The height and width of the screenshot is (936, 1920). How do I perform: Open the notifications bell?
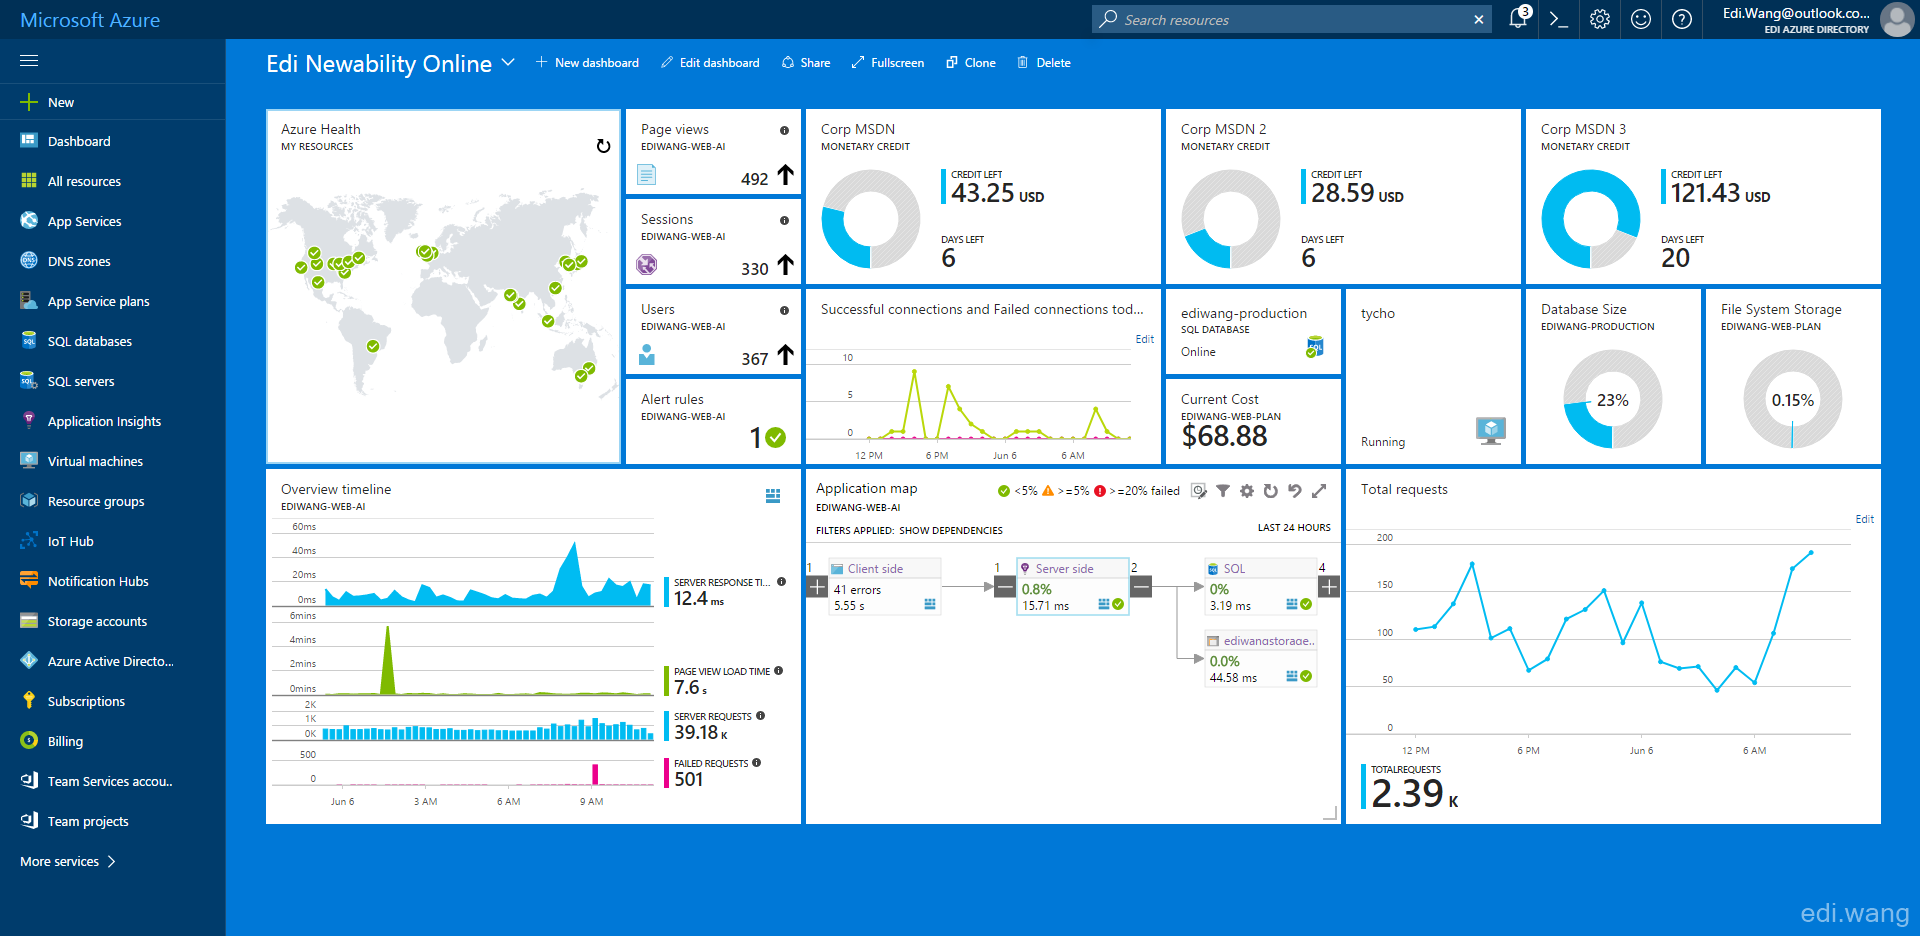(x=1518, y=19)
